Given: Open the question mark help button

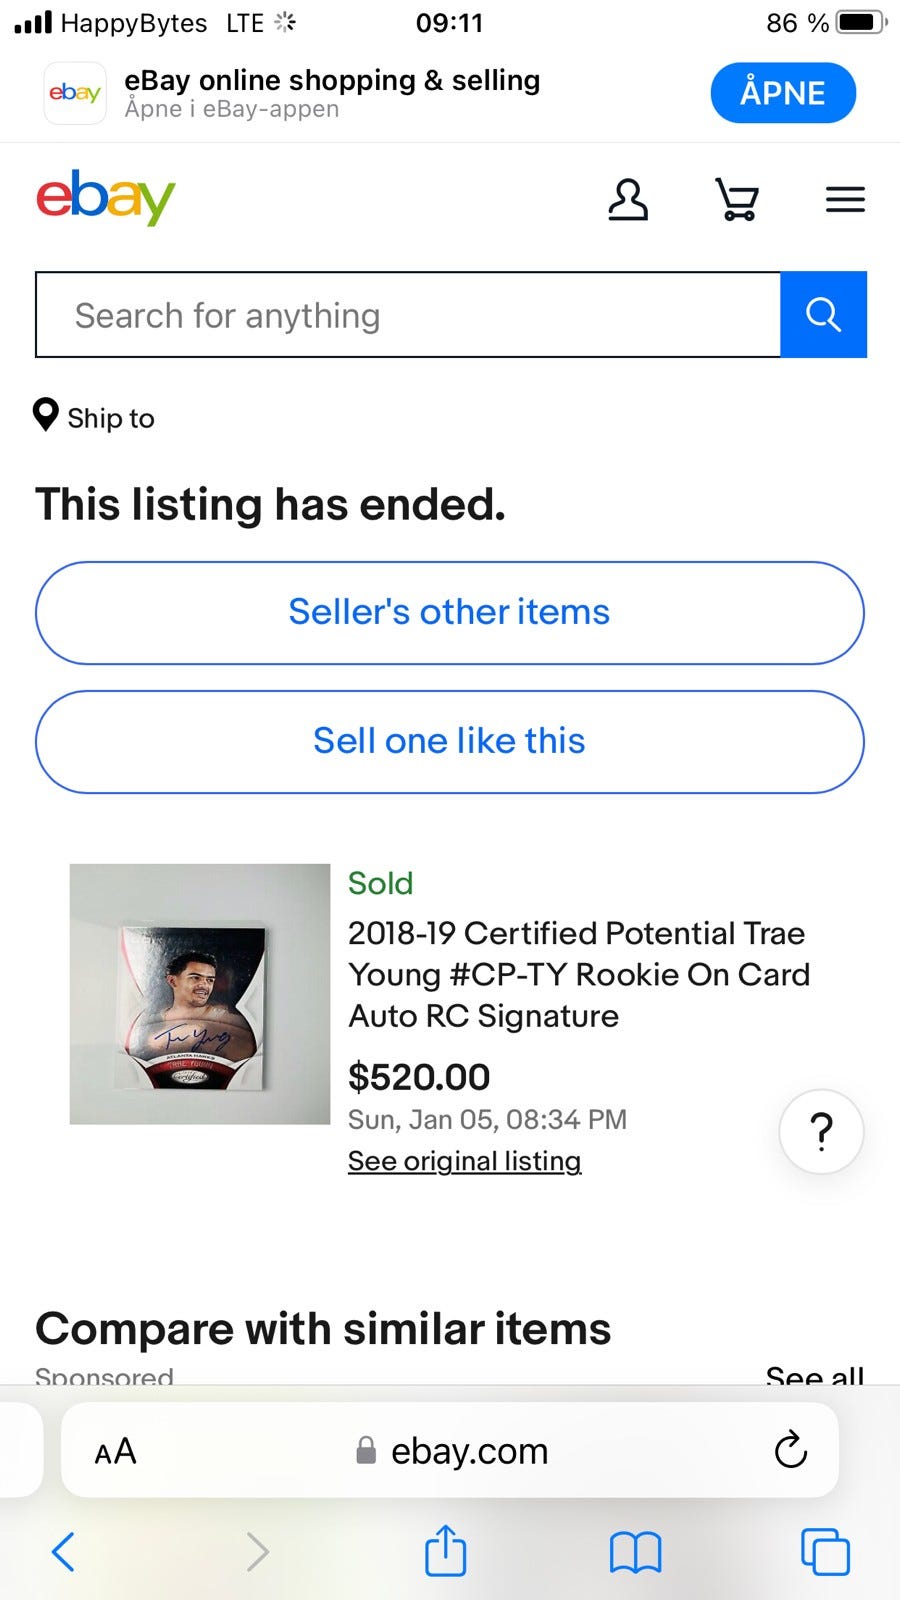Looking at the screenshot, I should coord(821,1131).
